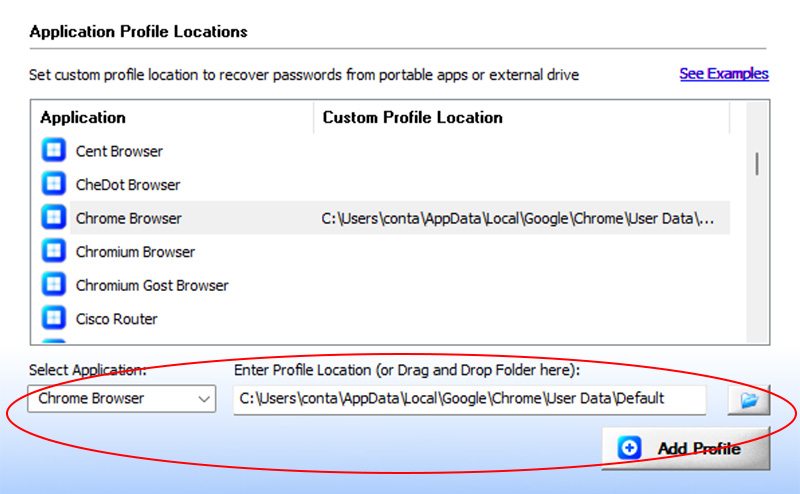Select the Chromium Browser row text

pos(135,252)
